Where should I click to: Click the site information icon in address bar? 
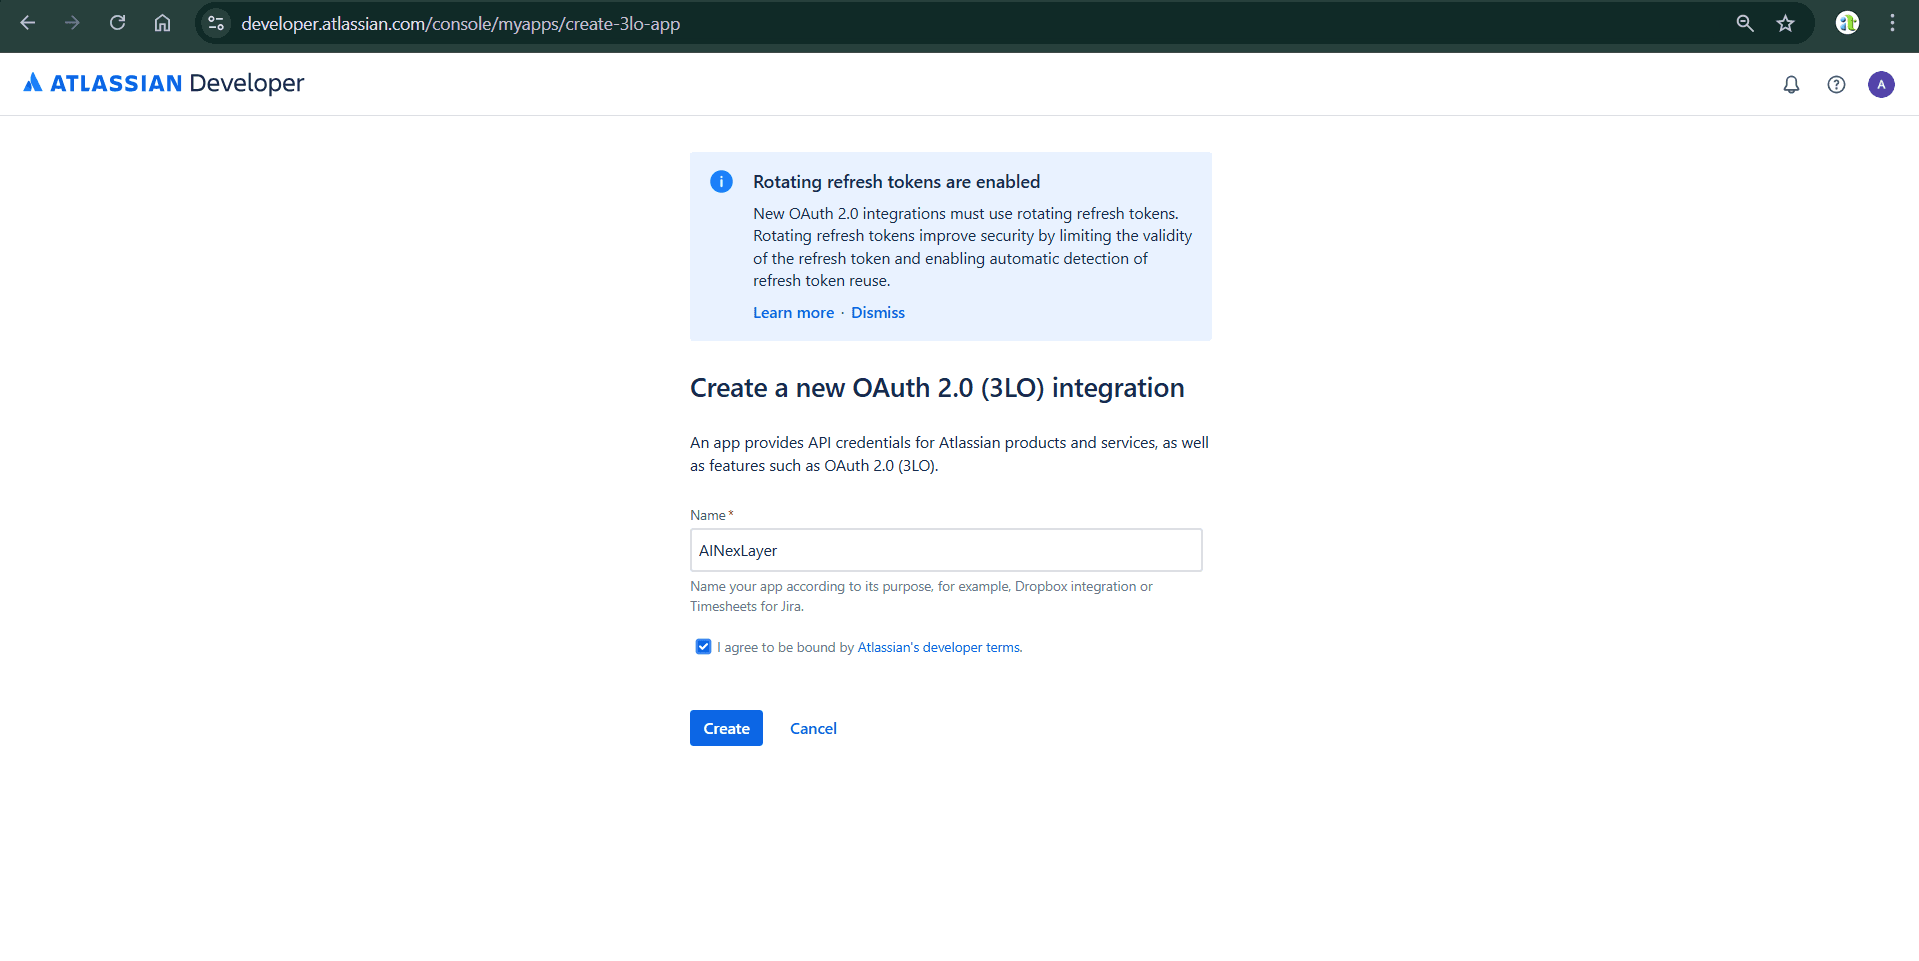click(215, 23)
